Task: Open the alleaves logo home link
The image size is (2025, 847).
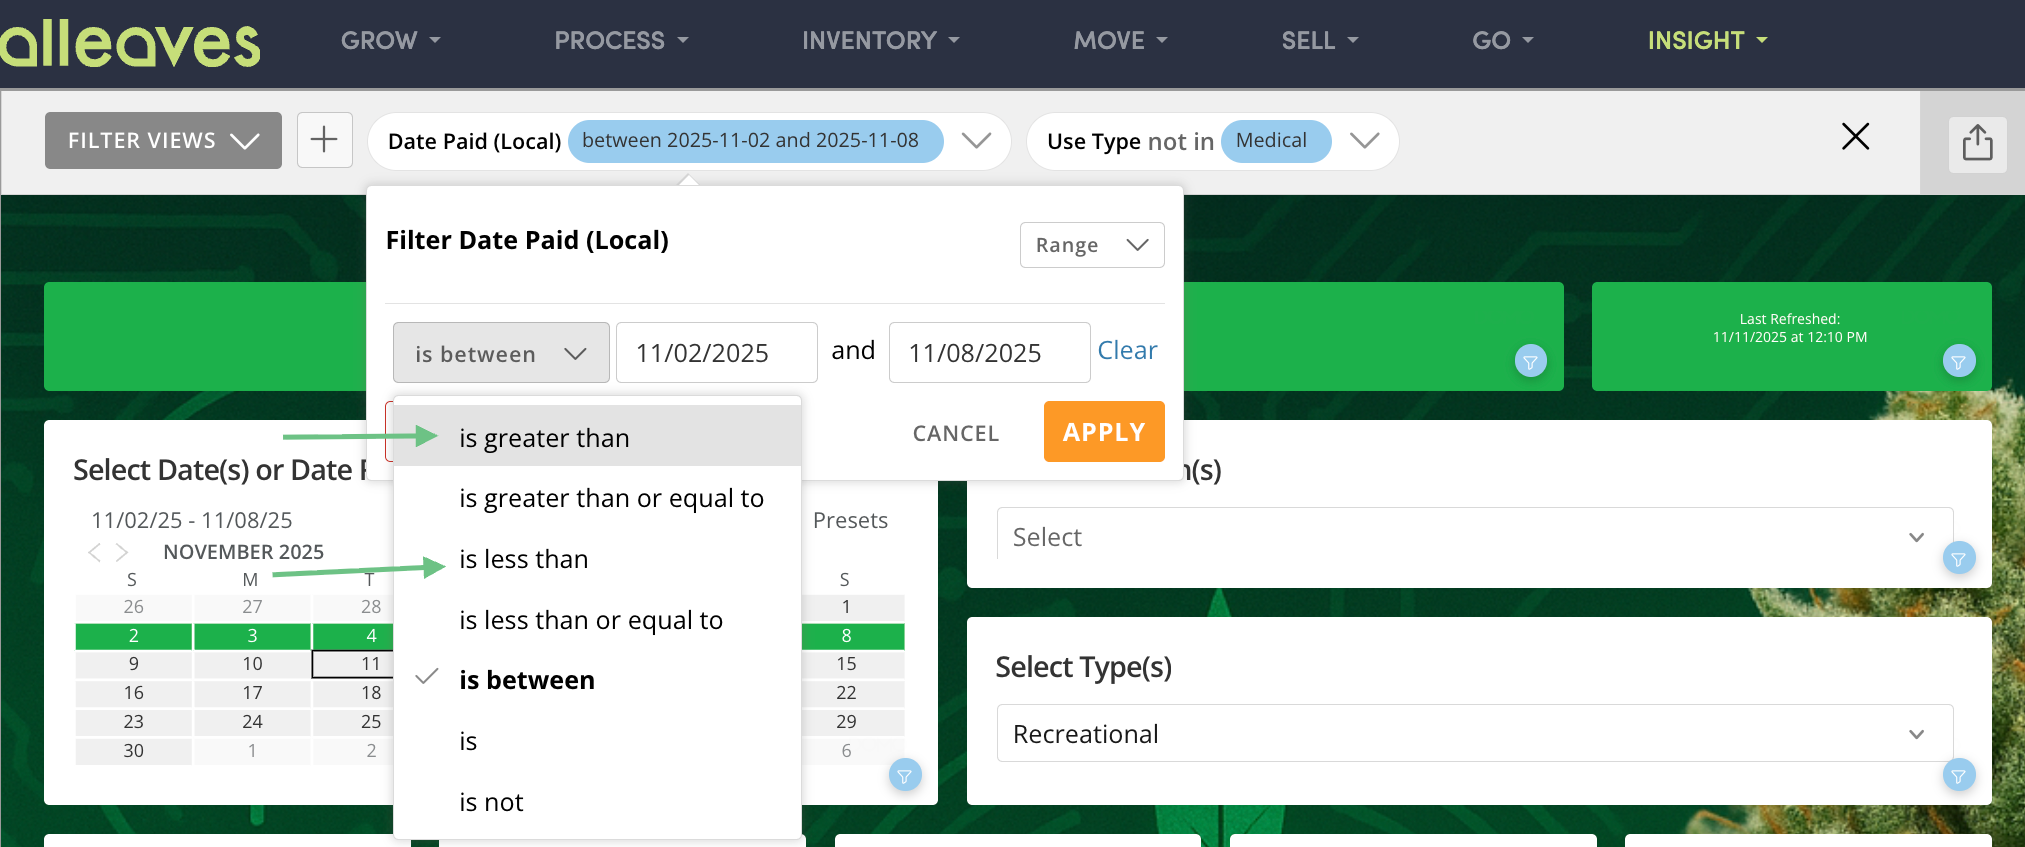Action: [x=130, y=43]
